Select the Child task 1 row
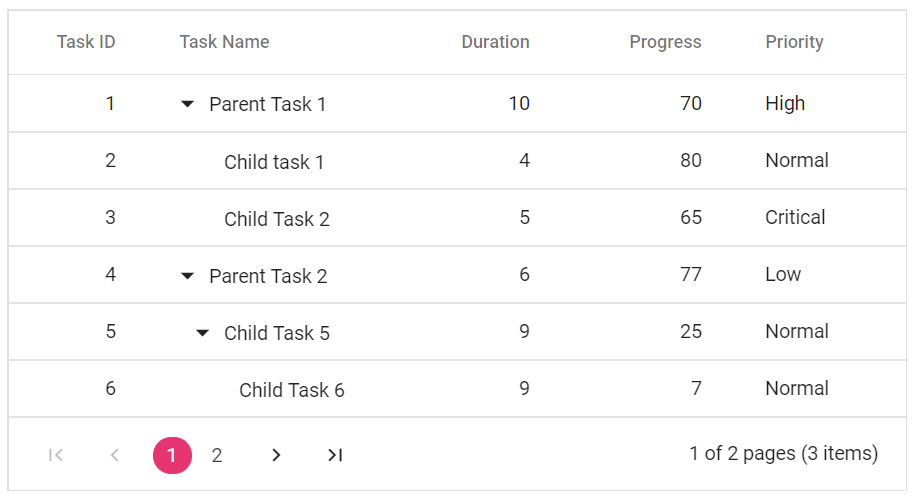 tap(457, 161)
